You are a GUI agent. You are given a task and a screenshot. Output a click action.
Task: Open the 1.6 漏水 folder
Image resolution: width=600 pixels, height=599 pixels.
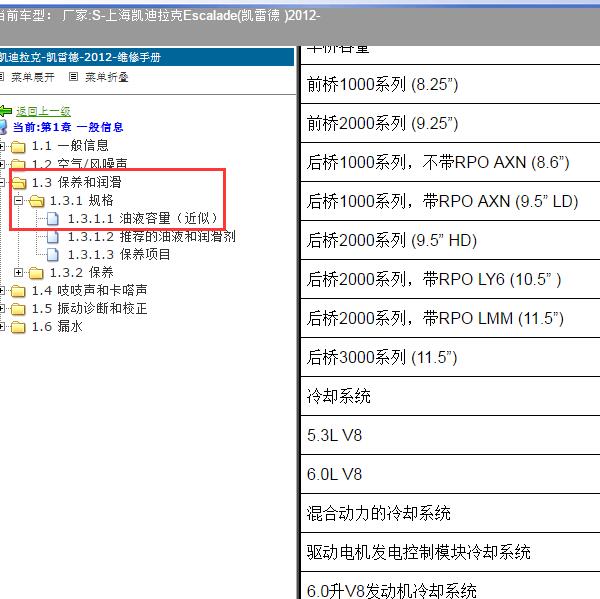pos(57,326)
